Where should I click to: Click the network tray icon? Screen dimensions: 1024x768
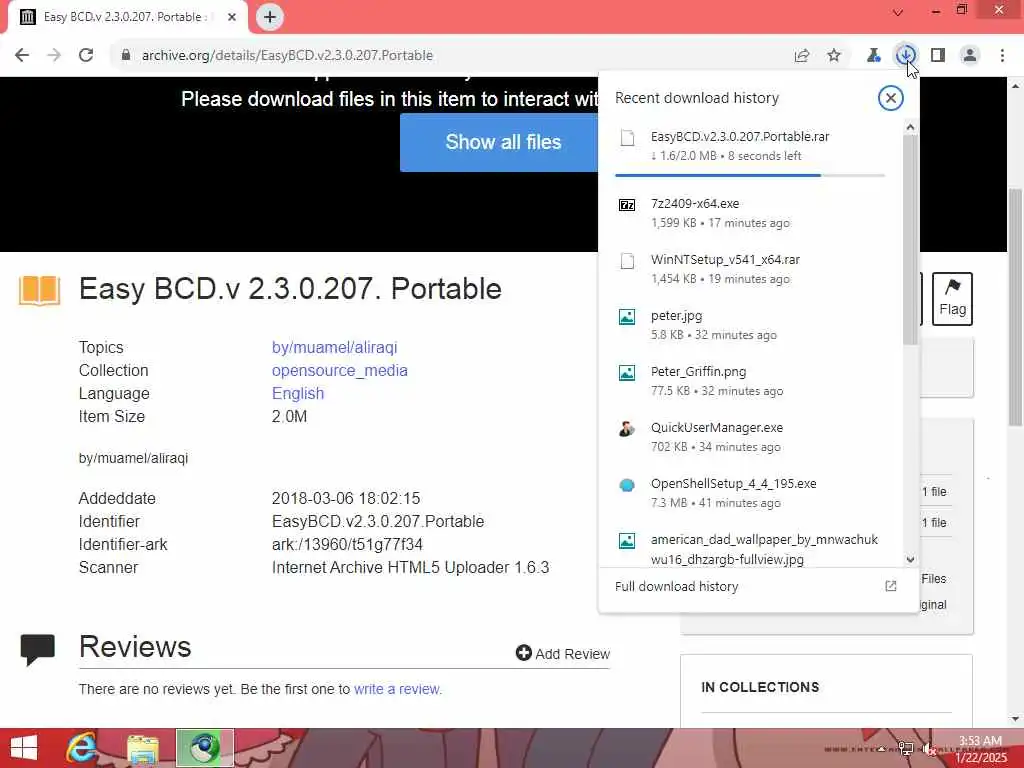[906, 748]
